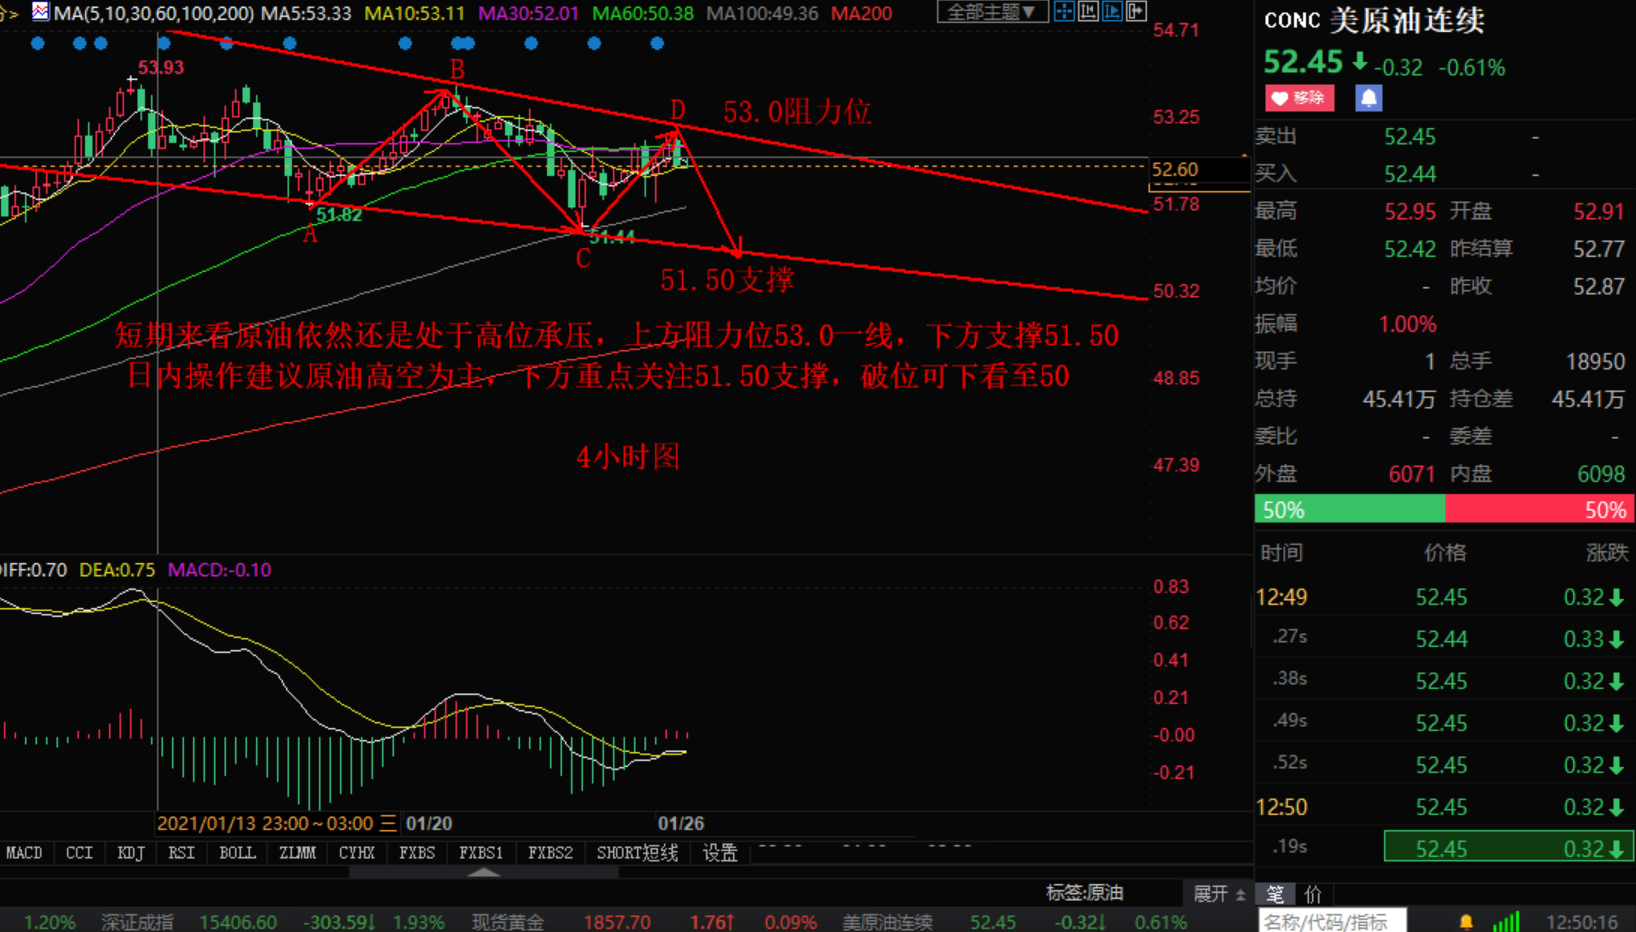Screen dimensions: 1636x932
Task: Click the 美原油连续 ticker in the status bar
Action: click(887, 921)
